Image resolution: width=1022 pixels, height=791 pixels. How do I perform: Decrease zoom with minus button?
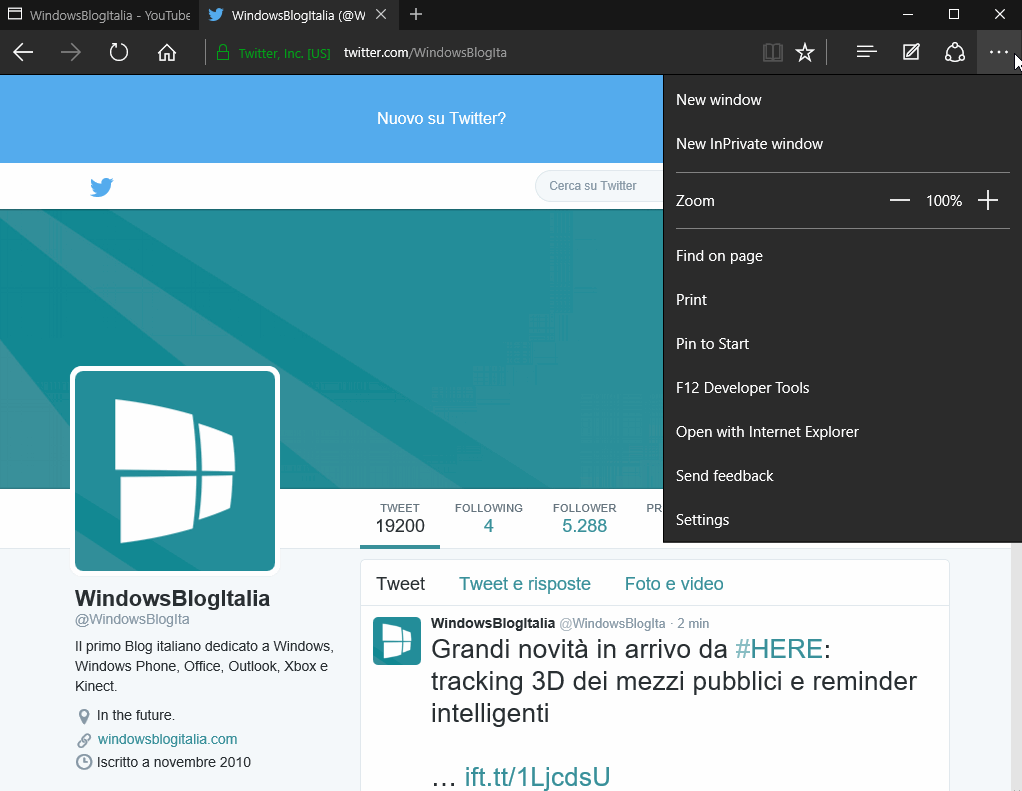pyautogui.click(x=899, y=200)
